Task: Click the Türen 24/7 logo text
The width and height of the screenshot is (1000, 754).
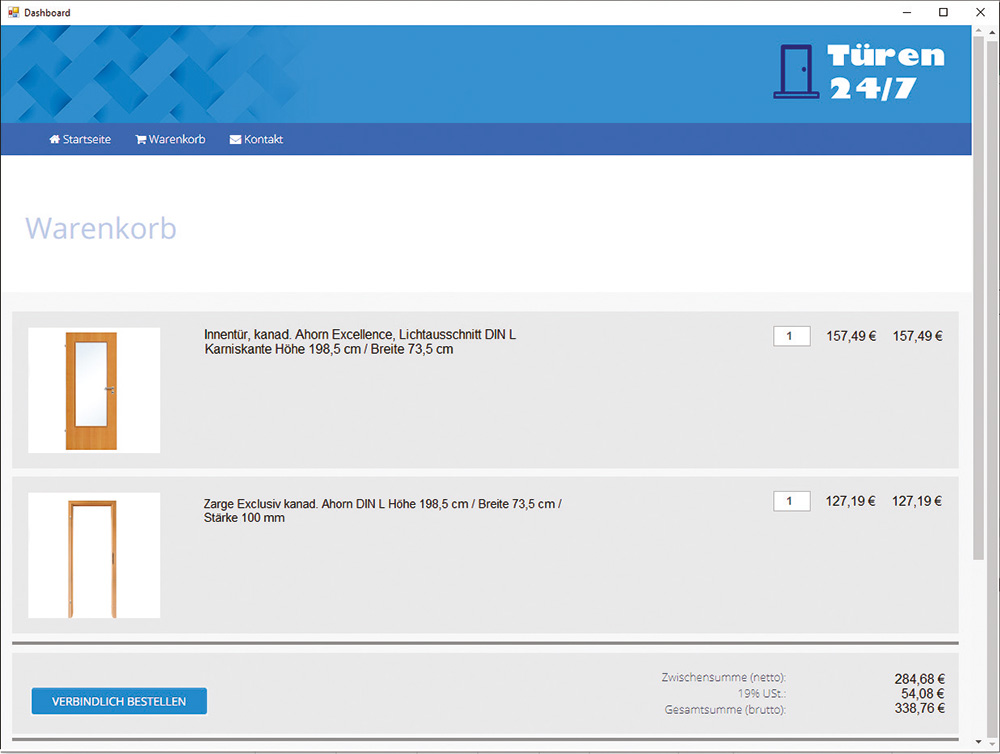Action: click(886, 71)
